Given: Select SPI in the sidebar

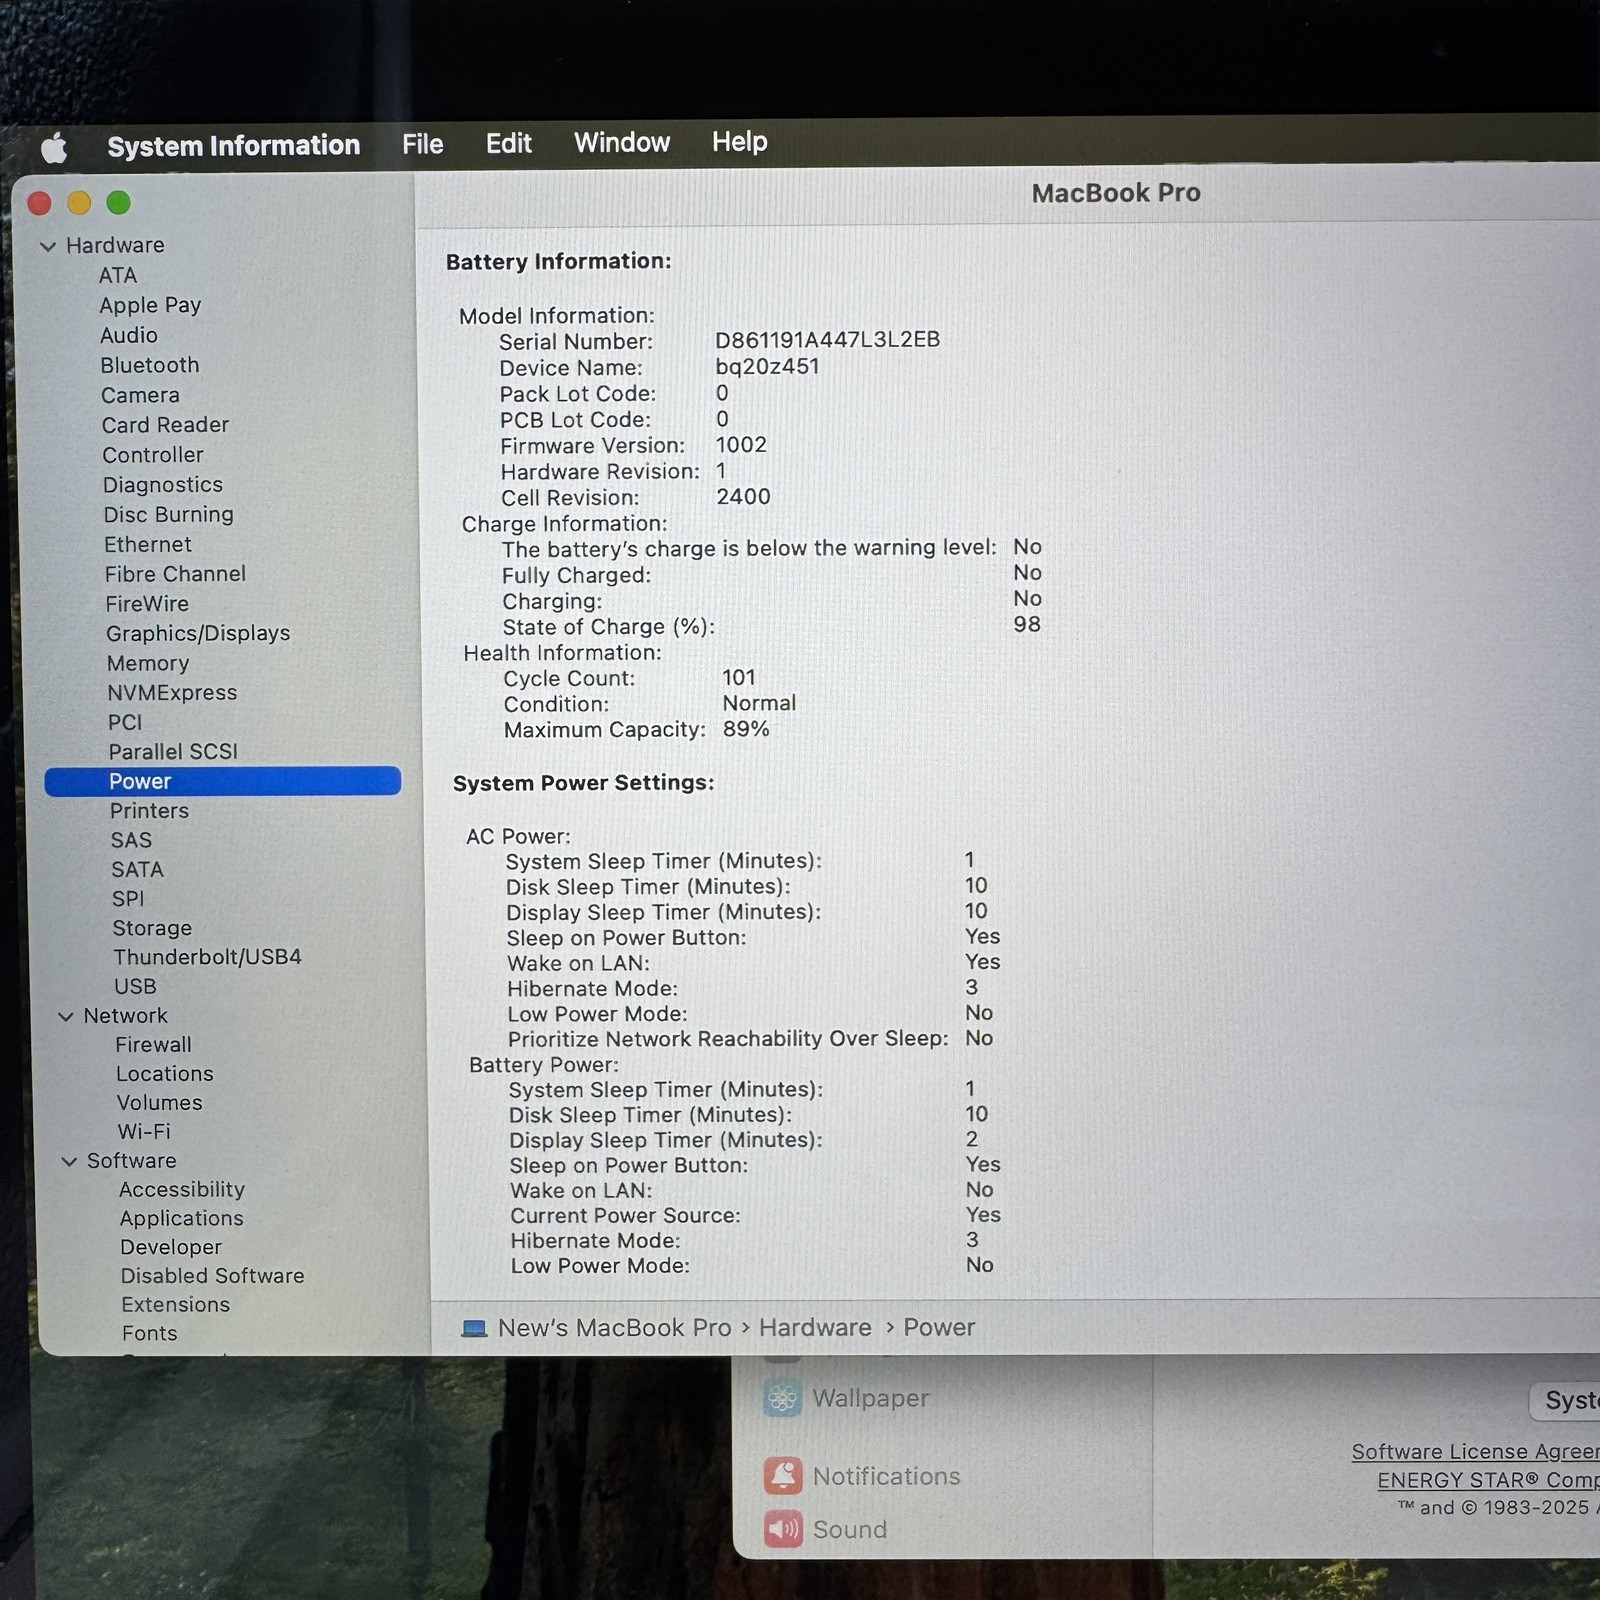Looking at the screenshot, I should coord(128,899).
